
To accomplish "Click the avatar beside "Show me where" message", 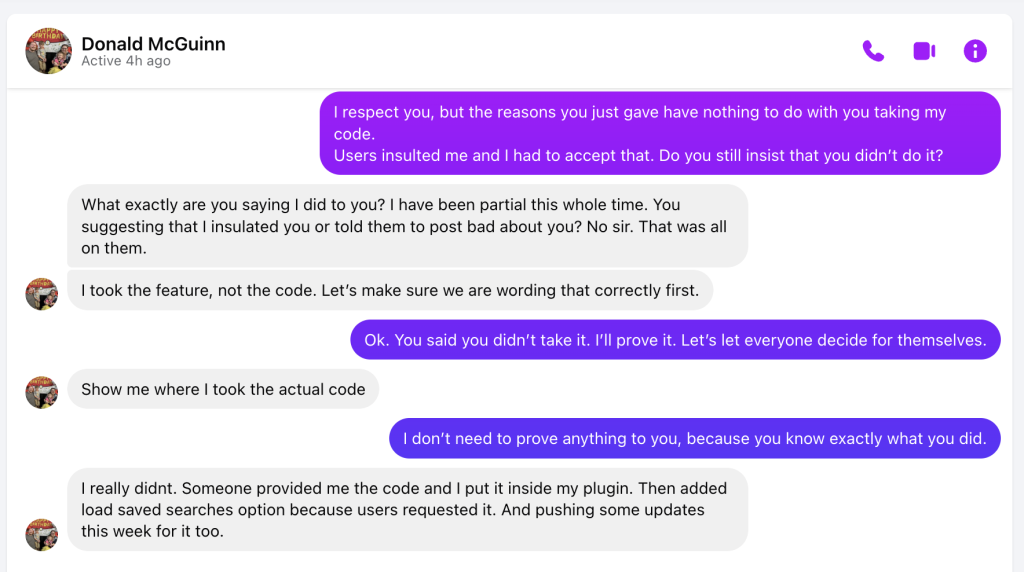I will tap(41, 392).
